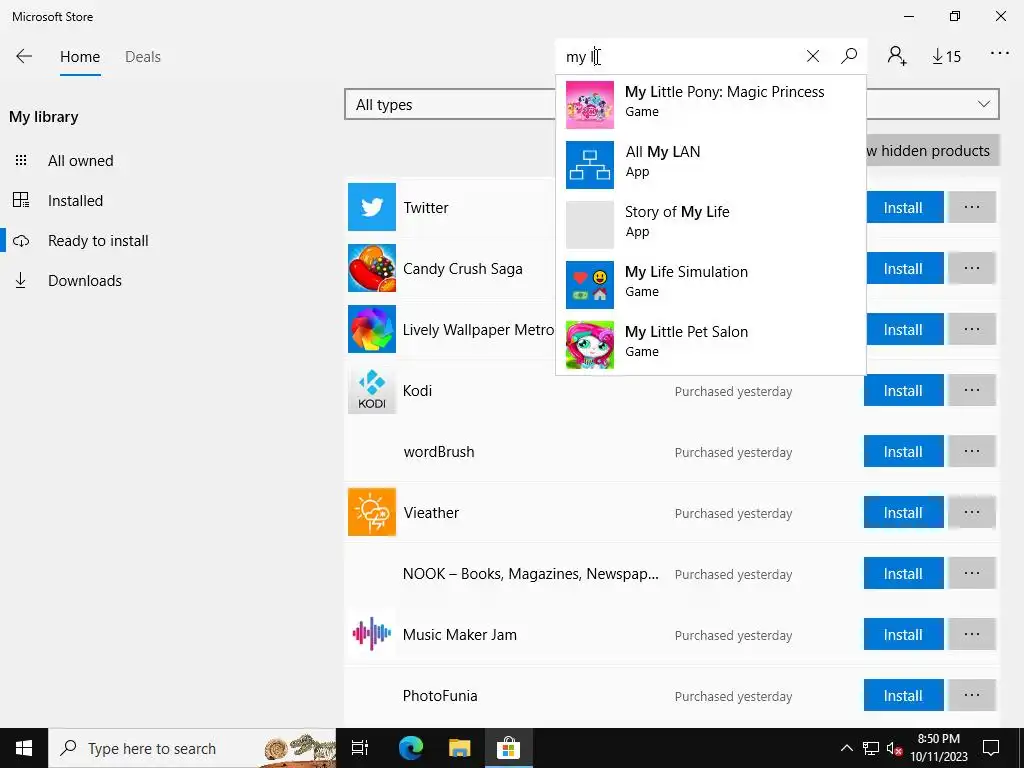Choose Story of My Life suggestion
The image size is (1024, 768).
coord(711,225)
